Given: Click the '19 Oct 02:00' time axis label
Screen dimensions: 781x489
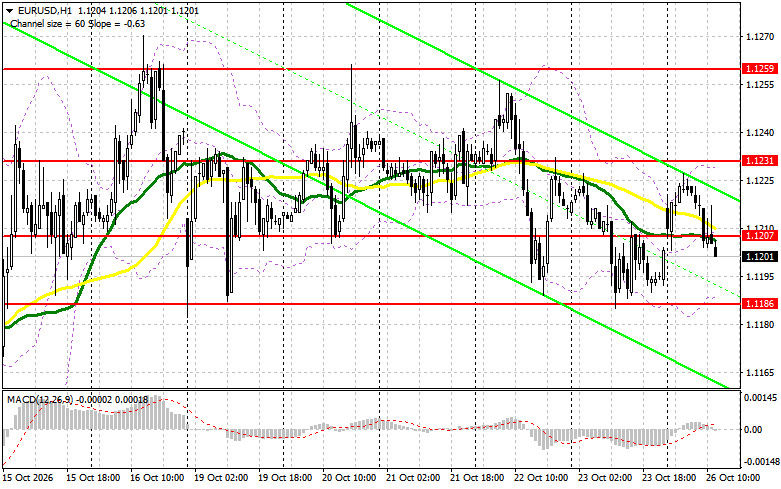Looking at the screenshot, I should coord(221,478).
